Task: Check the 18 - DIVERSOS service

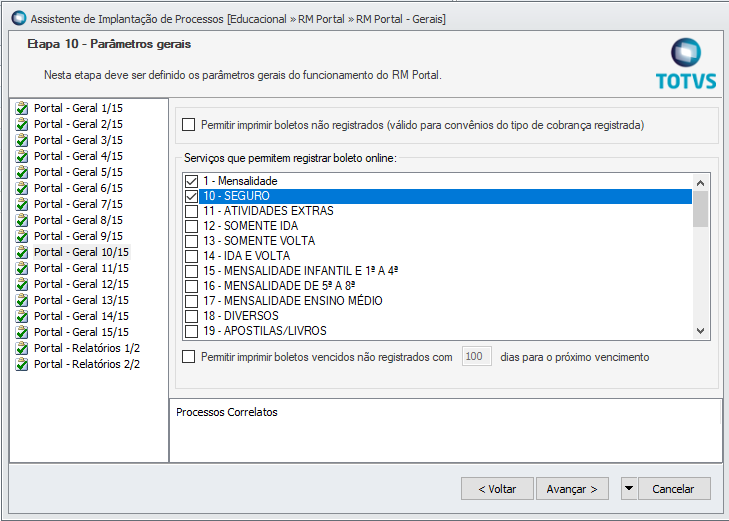Action: pos(191,316)
